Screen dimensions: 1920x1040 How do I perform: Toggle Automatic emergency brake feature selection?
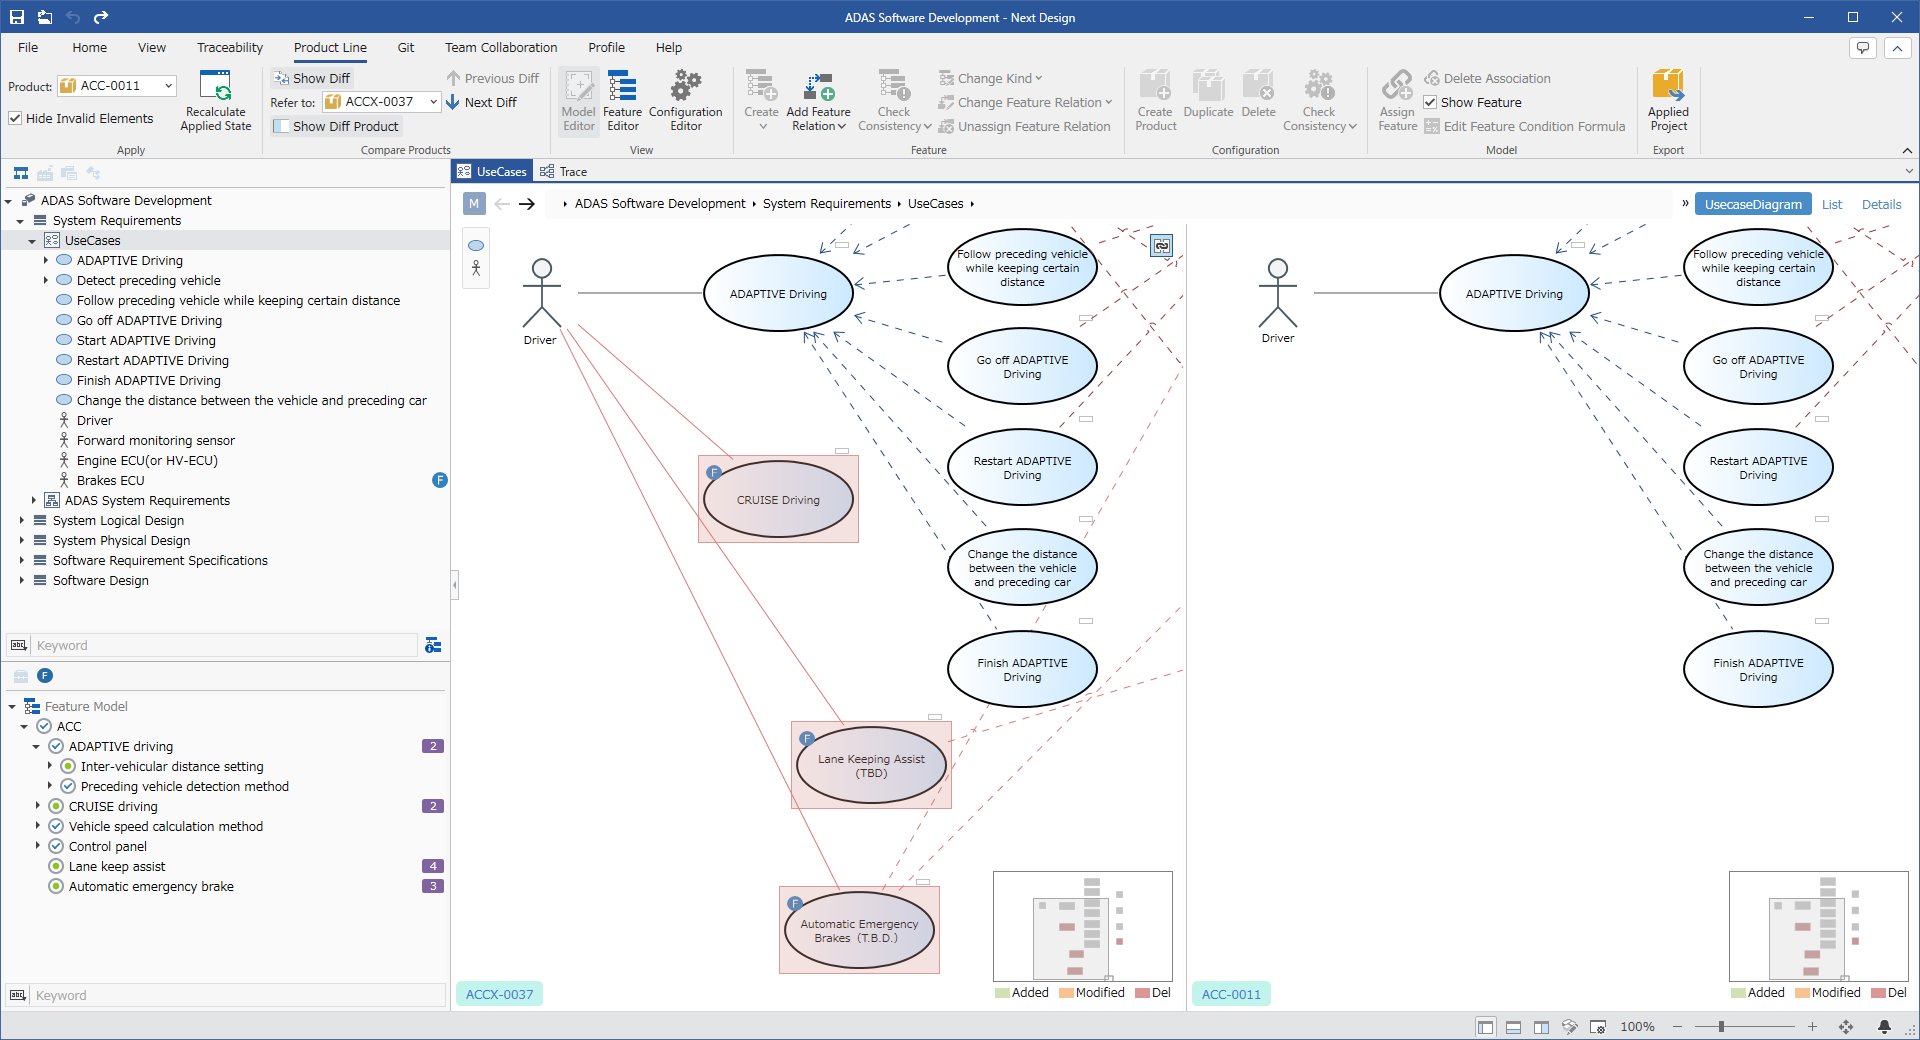[56, 886]
